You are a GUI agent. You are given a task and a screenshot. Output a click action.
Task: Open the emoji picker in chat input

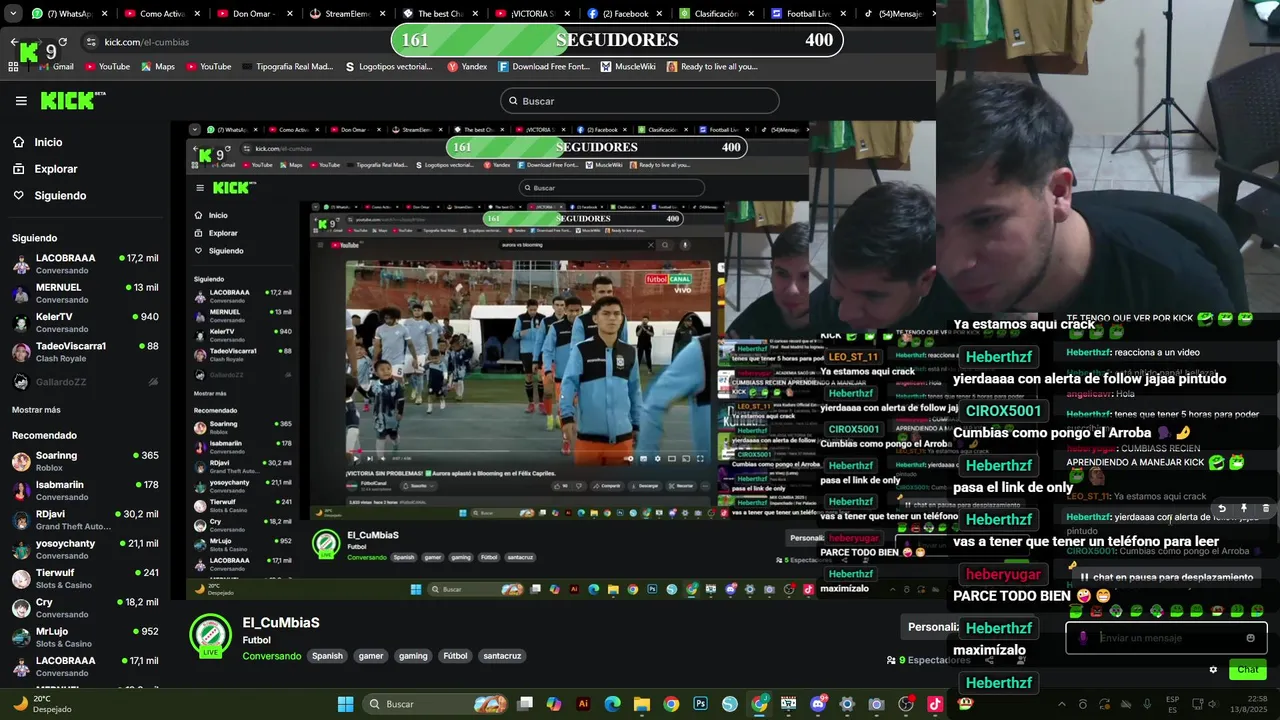point(1250,638)
